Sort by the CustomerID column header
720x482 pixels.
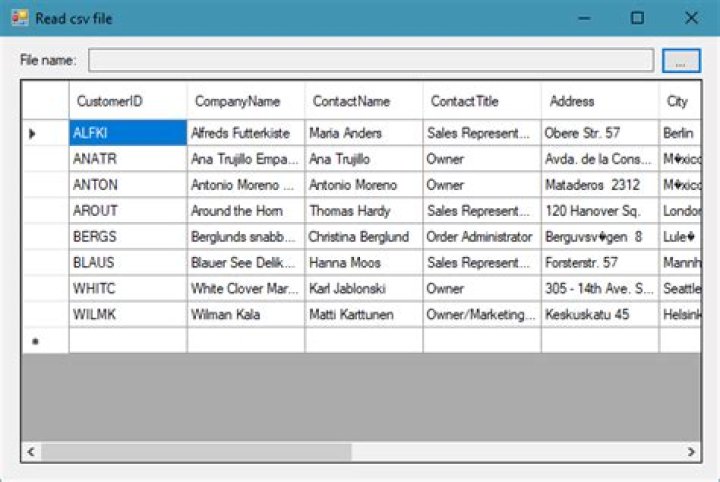pos(128,101)
